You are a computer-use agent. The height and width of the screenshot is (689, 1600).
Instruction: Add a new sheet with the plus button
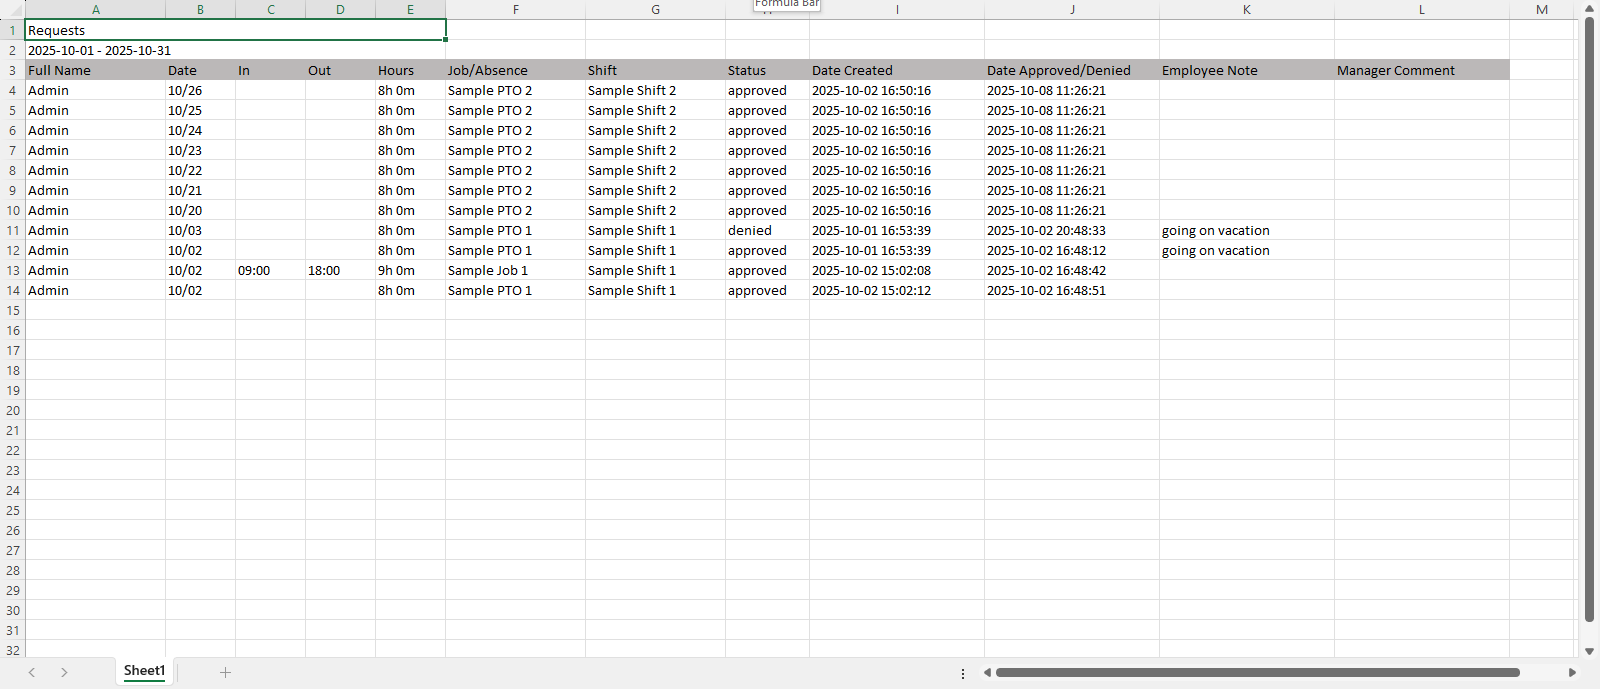pos(225,672)
